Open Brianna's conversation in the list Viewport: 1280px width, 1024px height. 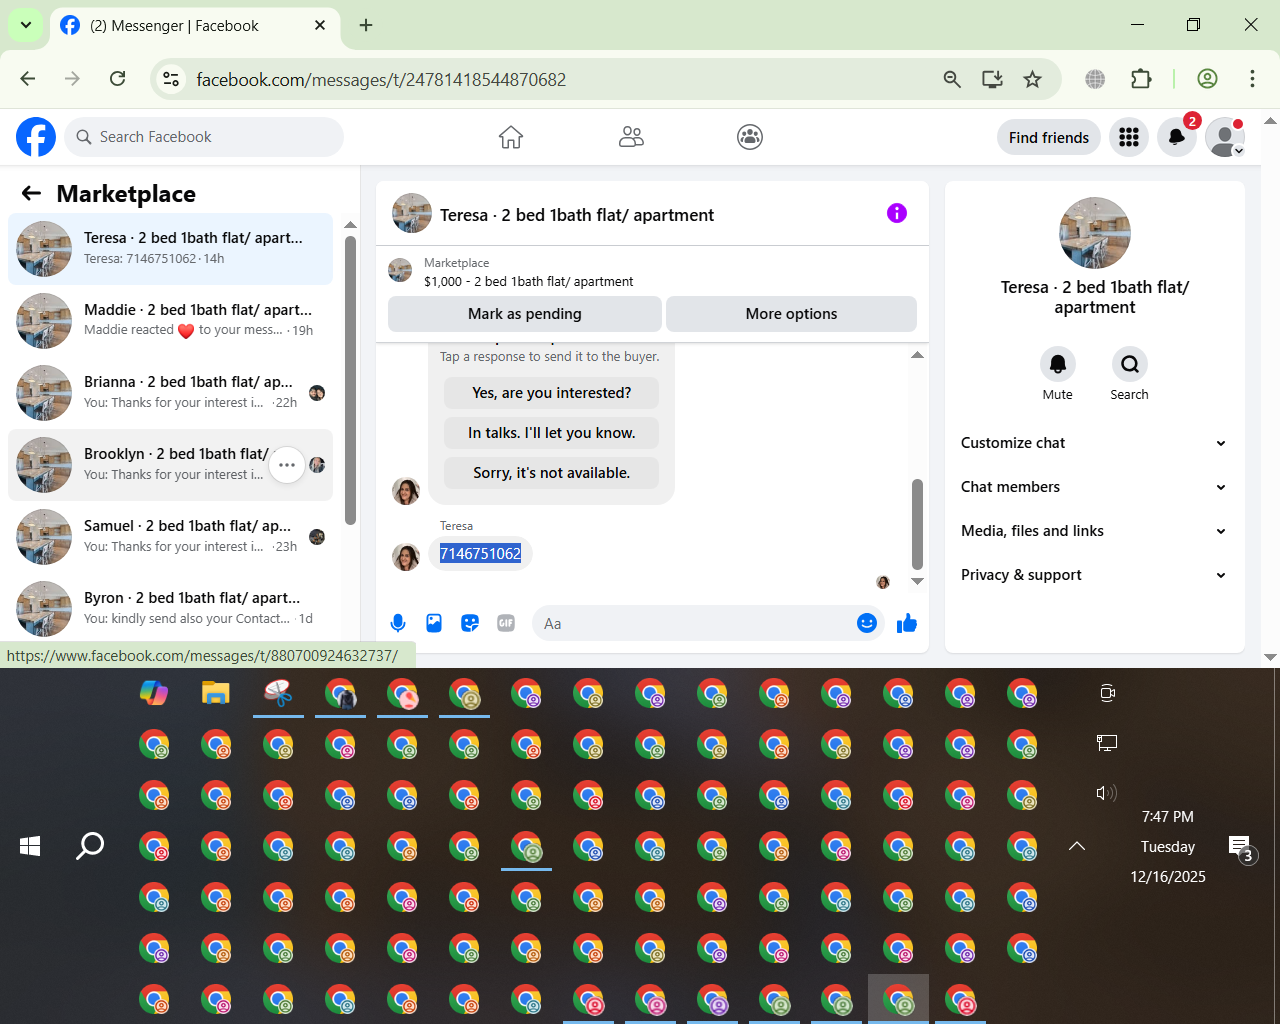[x=171, y=393]
